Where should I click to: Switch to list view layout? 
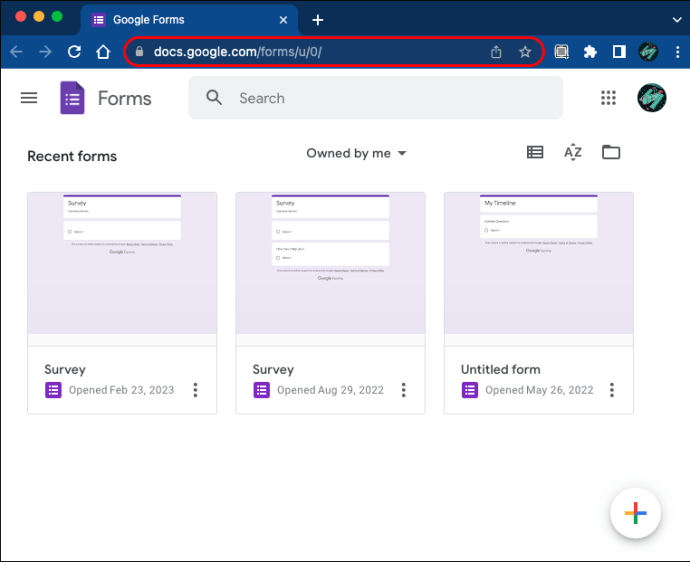[535, 153]
